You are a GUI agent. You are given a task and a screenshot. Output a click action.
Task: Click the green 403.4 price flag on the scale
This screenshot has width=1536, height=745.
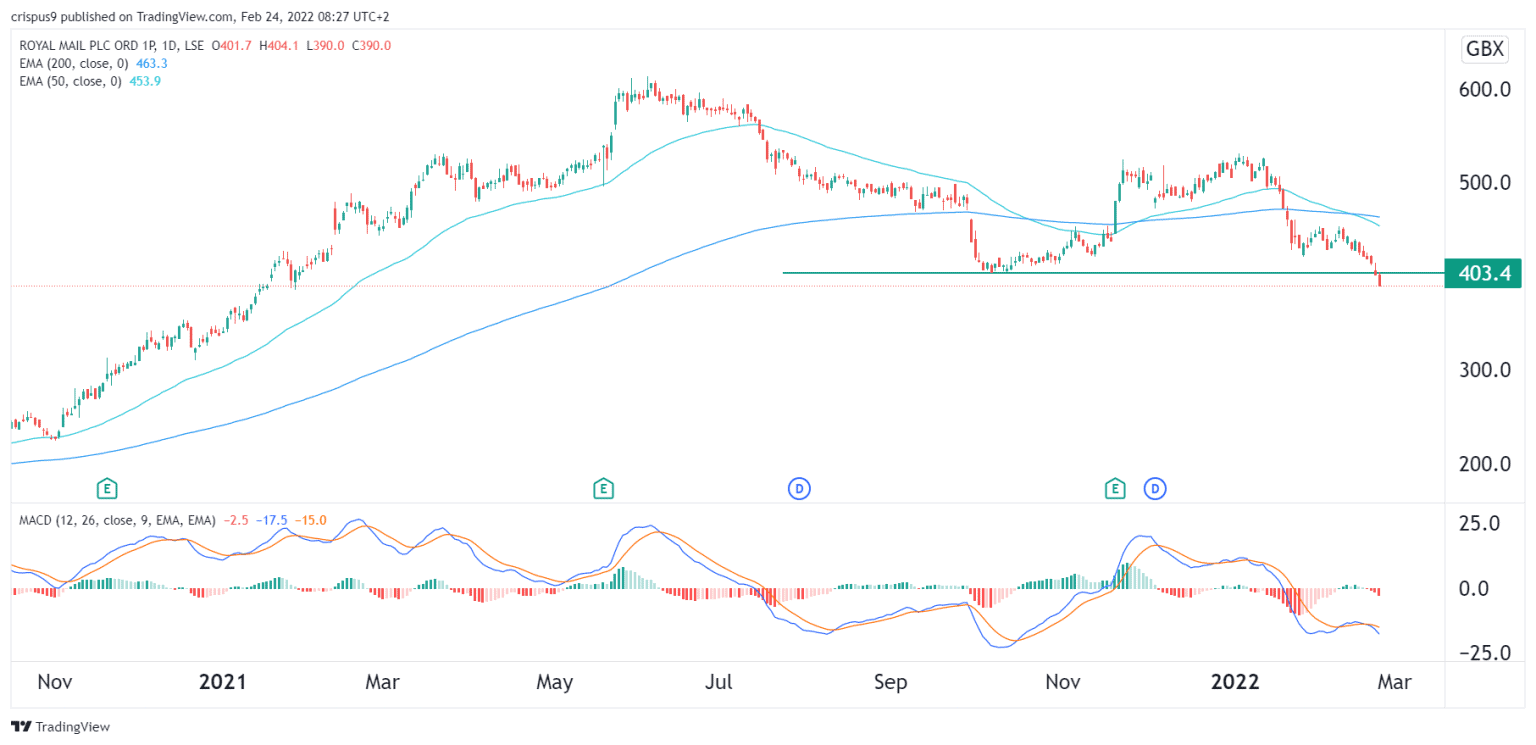click(x=1484, y=272)
